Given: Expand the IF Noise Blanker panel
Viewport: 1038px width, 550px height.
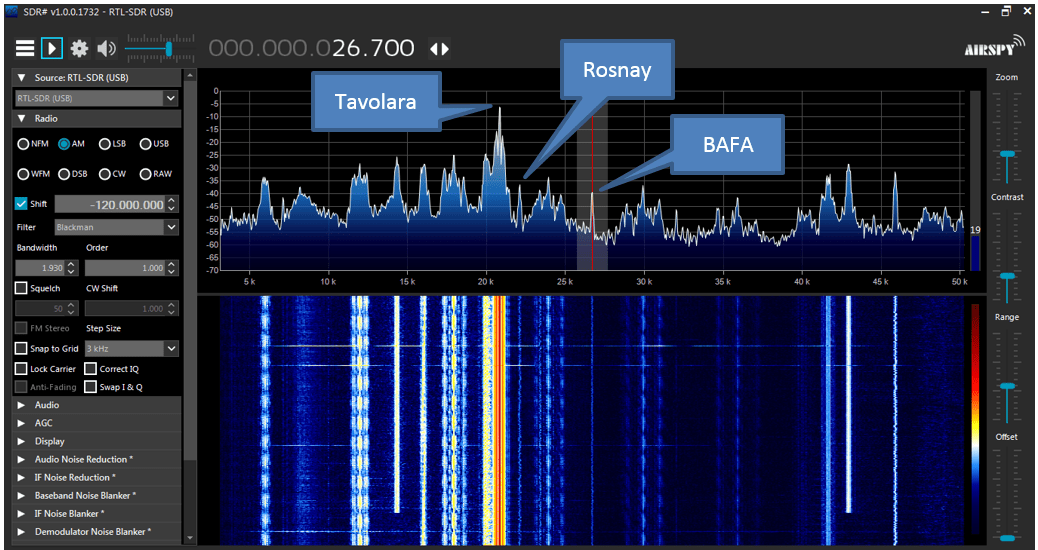Looking at the screenshot, I should click(97, 513).
